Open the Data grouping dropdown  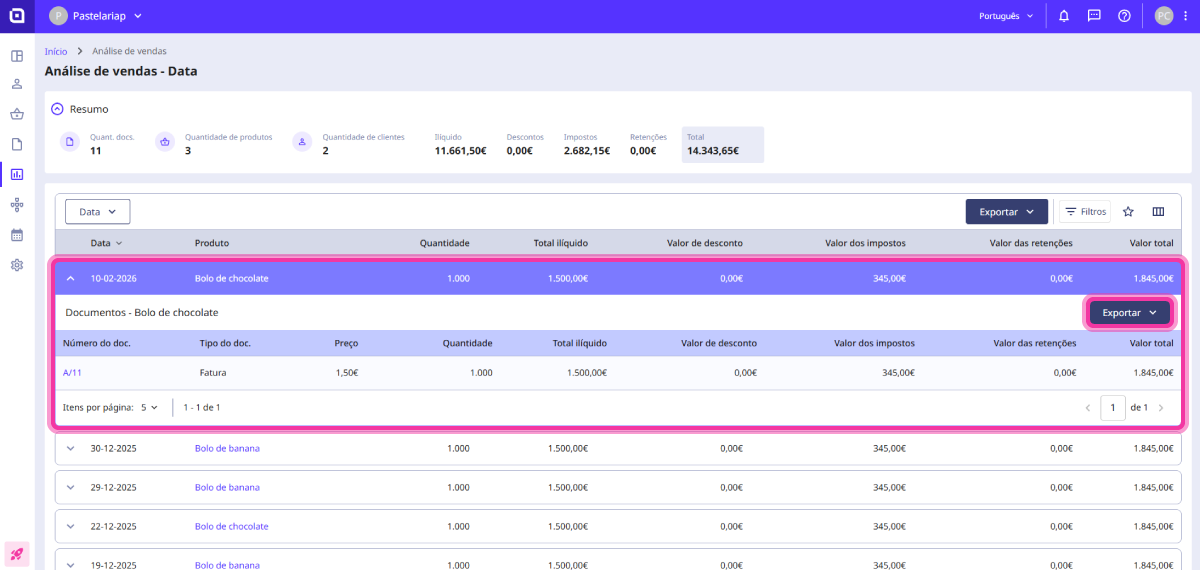coord(97,212)
